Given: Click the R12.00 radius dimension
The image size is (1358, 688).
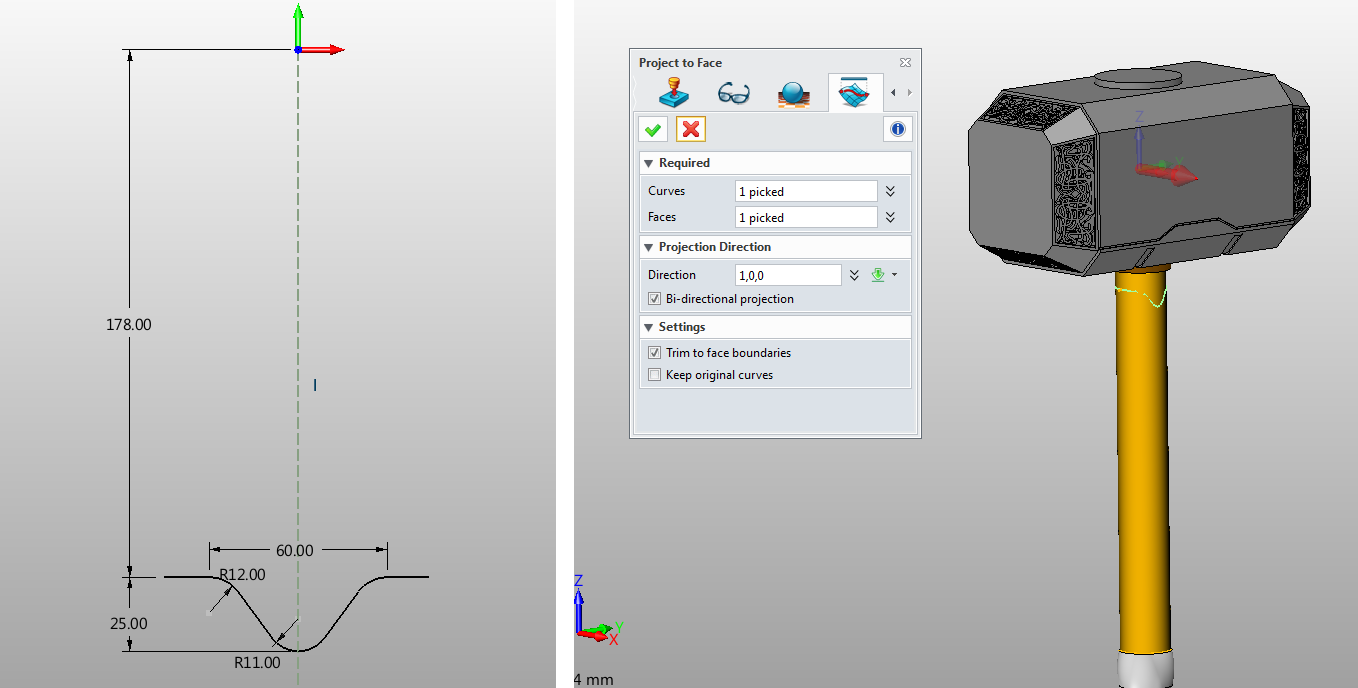Looking at the screenshot, I should (242, 575).
